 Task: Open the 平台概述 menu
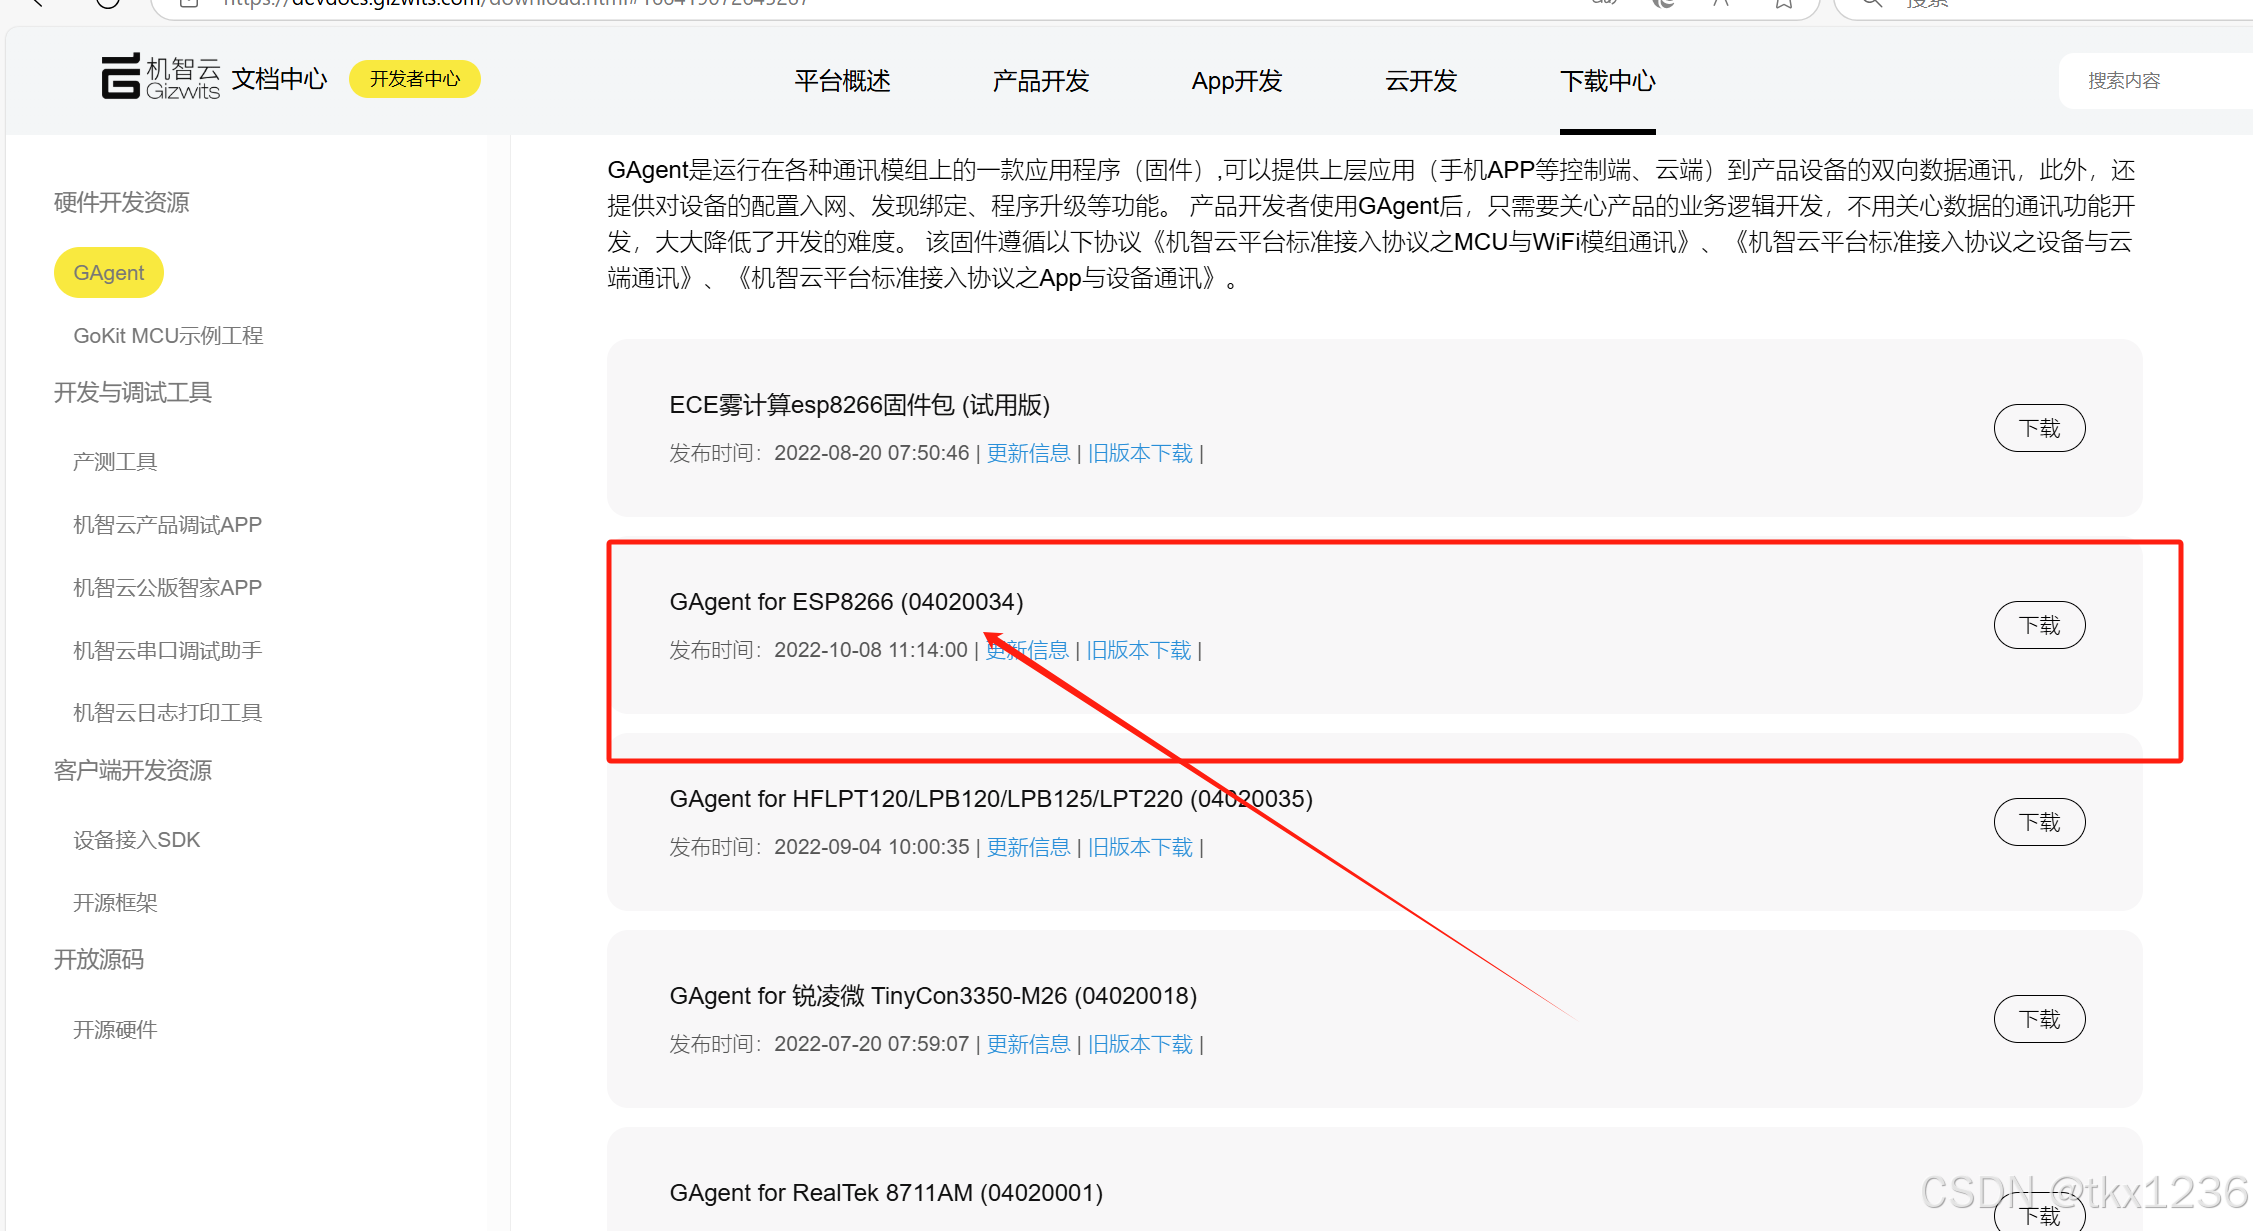842,81
